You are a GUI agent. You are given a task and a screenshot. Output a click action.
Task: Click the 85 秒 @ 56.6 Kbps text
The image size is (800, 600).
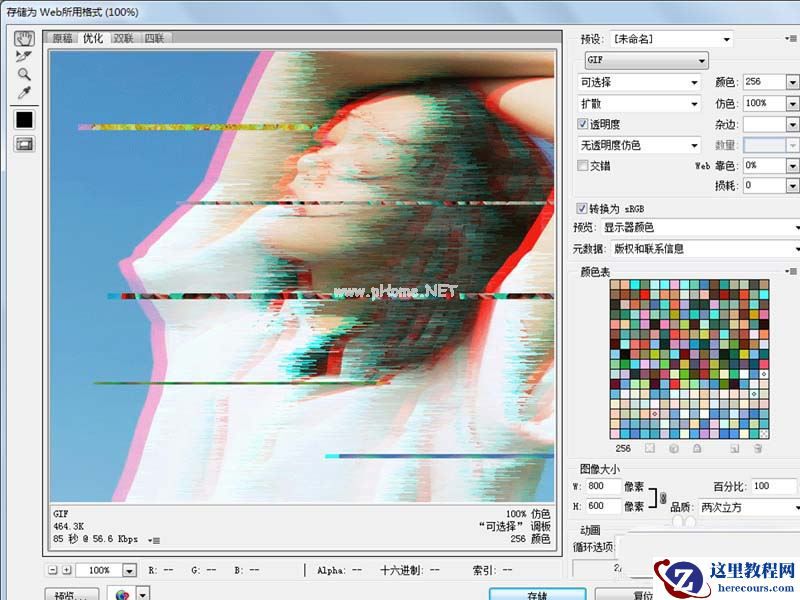95,539
